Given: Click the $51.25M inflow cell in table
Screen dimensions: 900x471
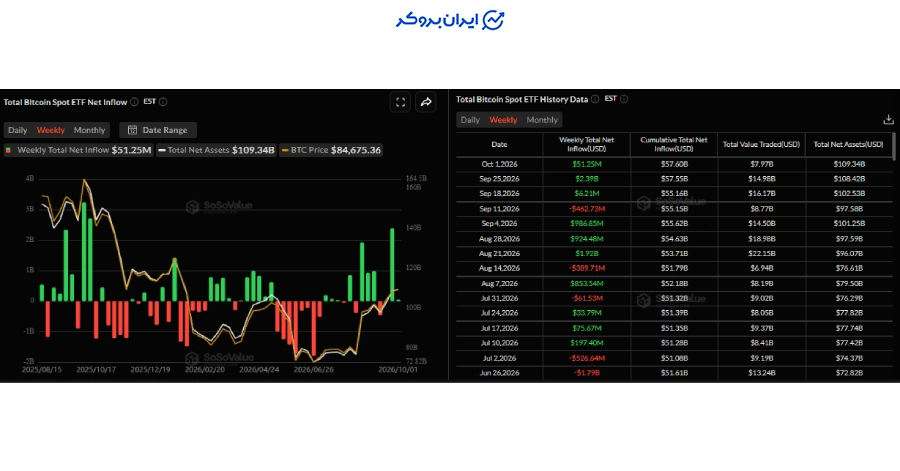Looking at the screenshot, I should 587,164.
